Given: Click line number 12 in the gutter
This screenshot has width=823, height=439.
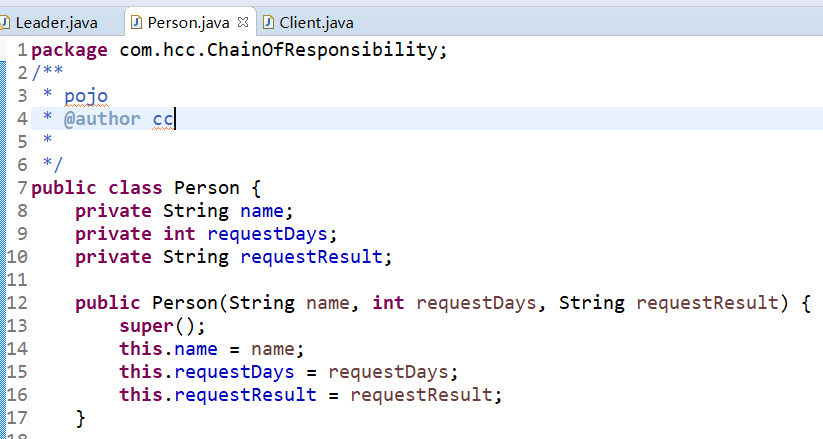Looking at the screenshot, I should pyautogui.click(x=17, y=302).
